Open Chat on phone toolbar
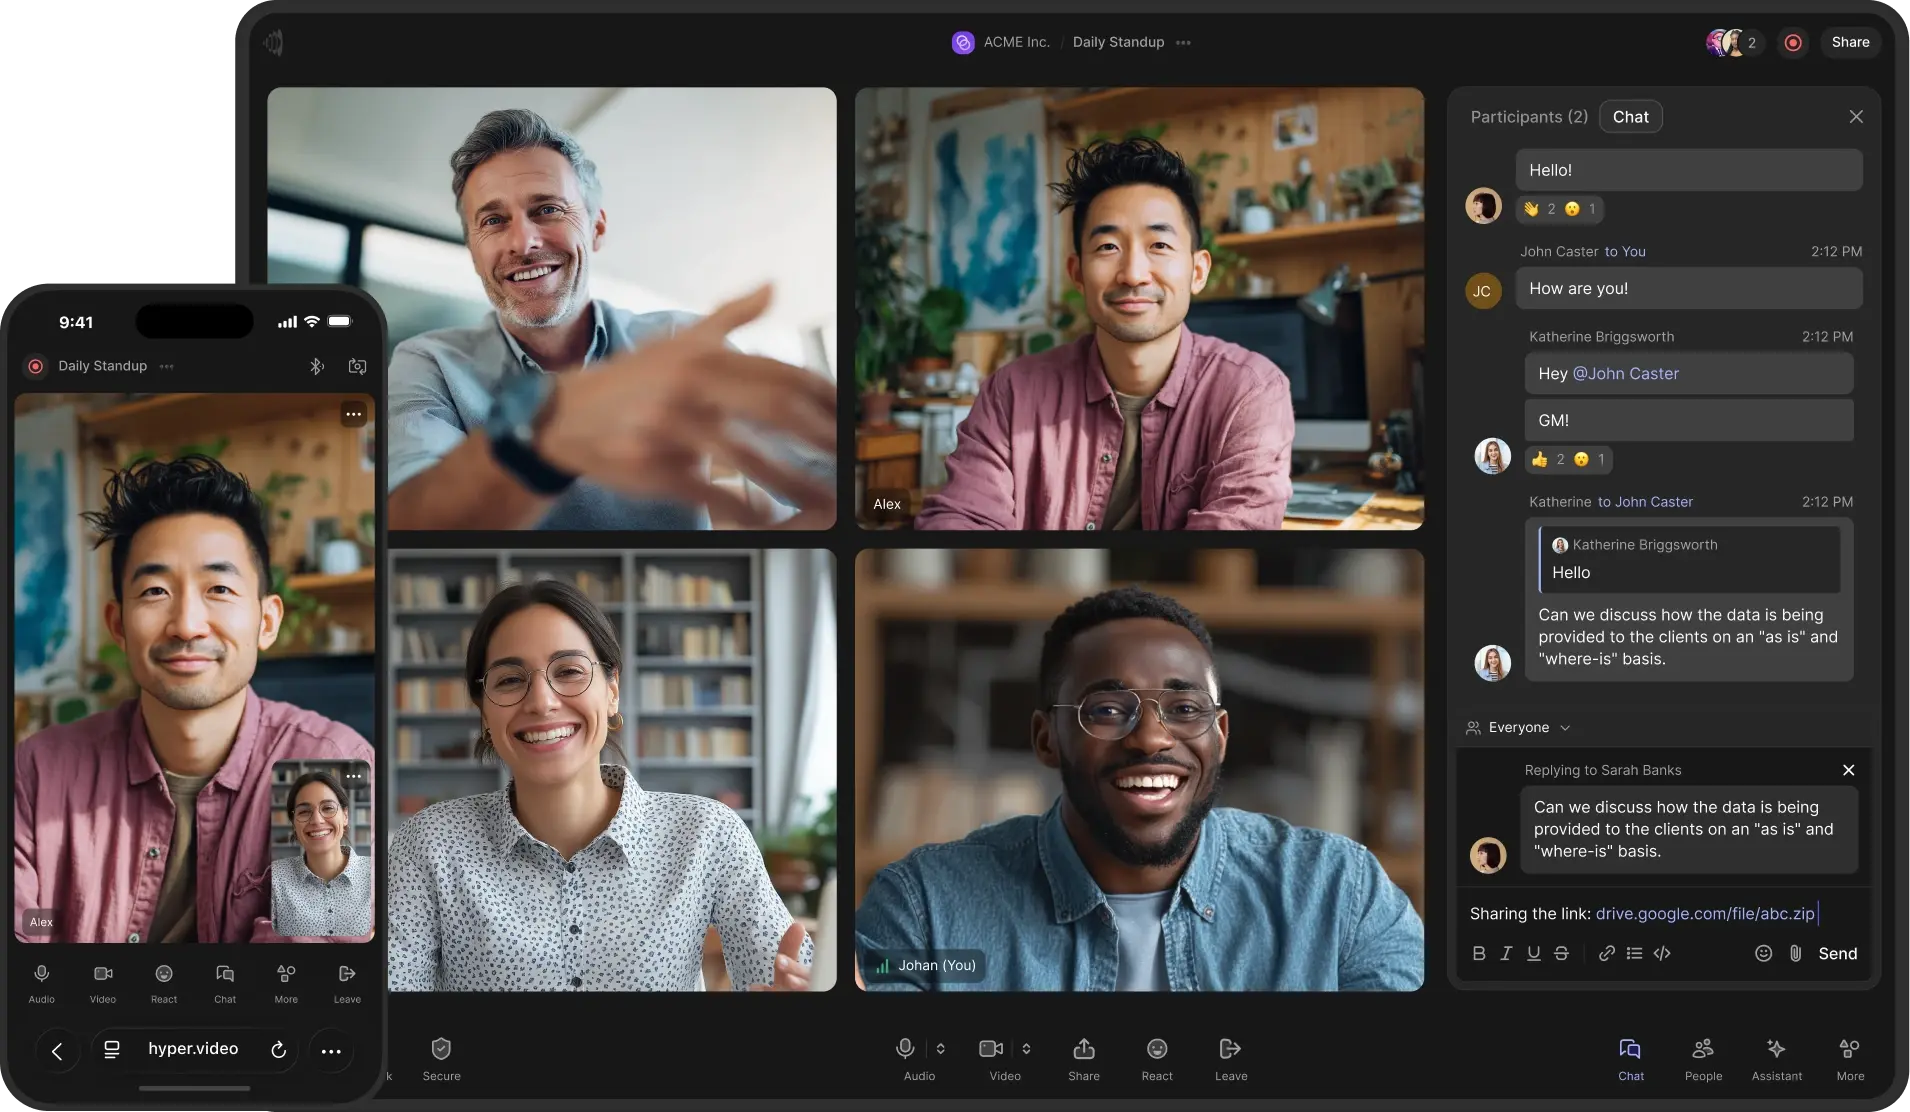 click(x=225, y=983)
